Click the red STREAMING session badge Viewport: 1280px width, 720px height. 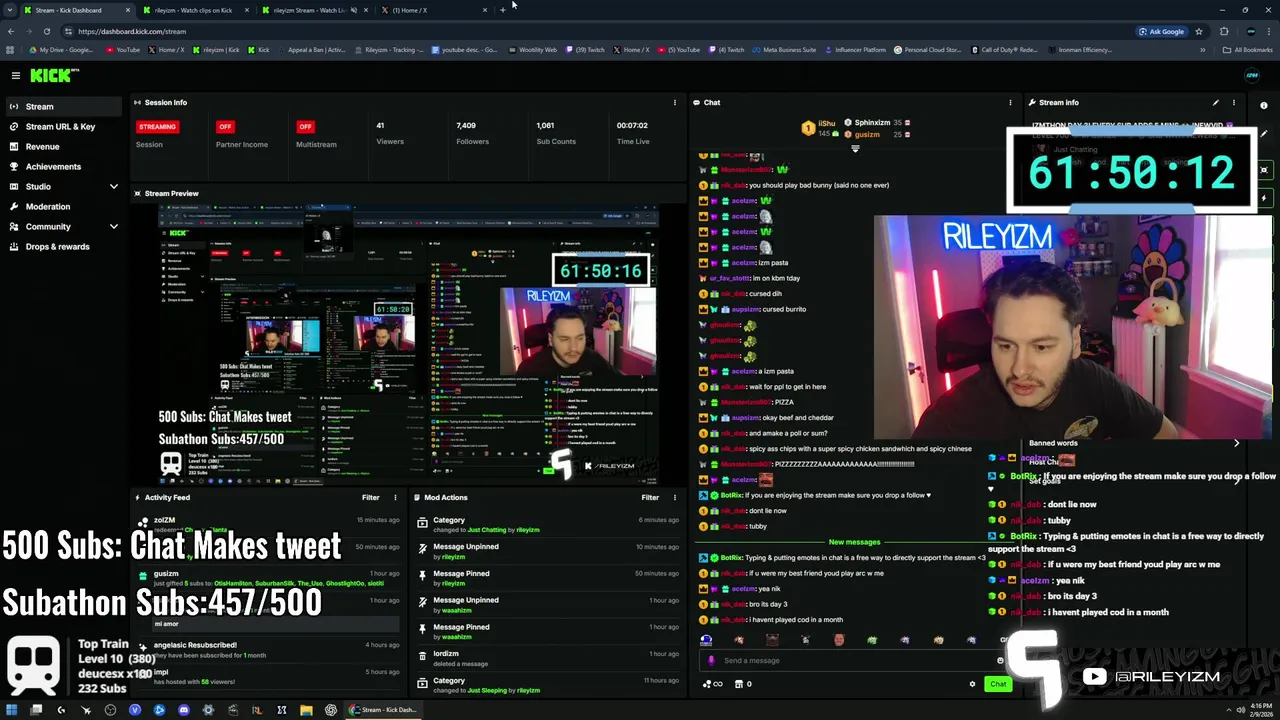click(157, 127)
